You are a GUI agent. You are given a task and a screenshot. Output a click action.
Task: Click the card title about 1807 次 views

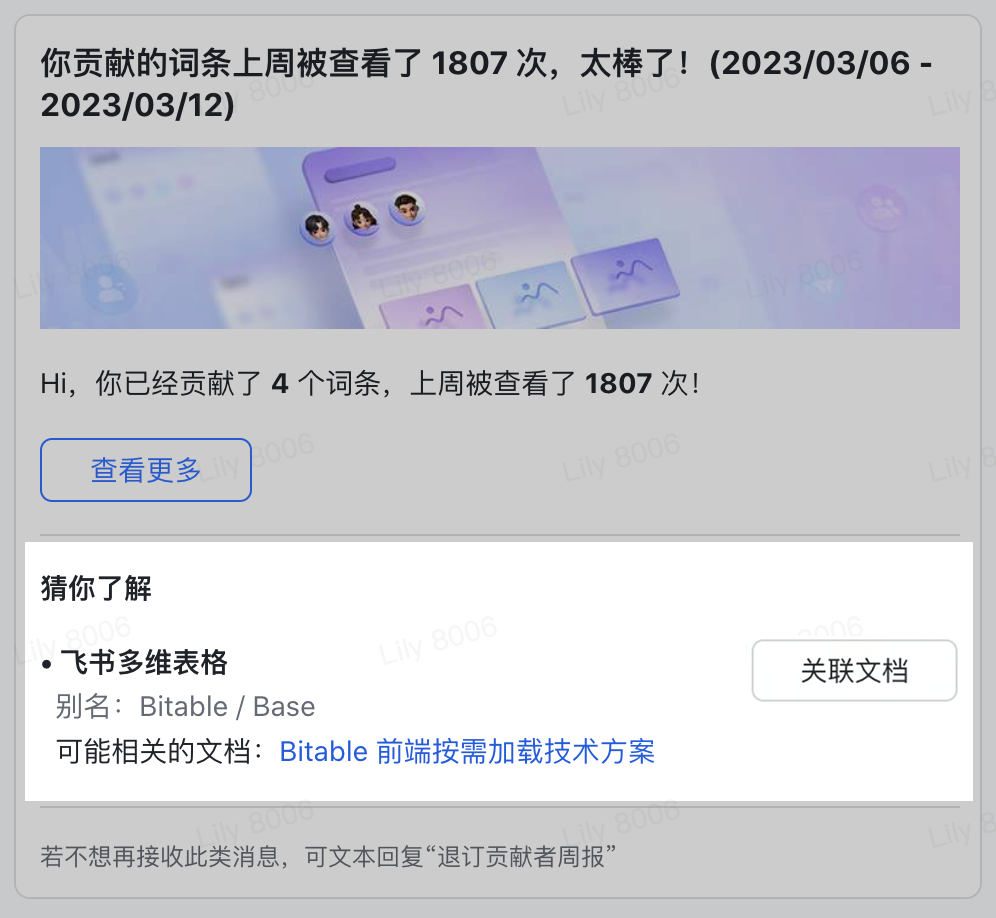pos(487,84)
